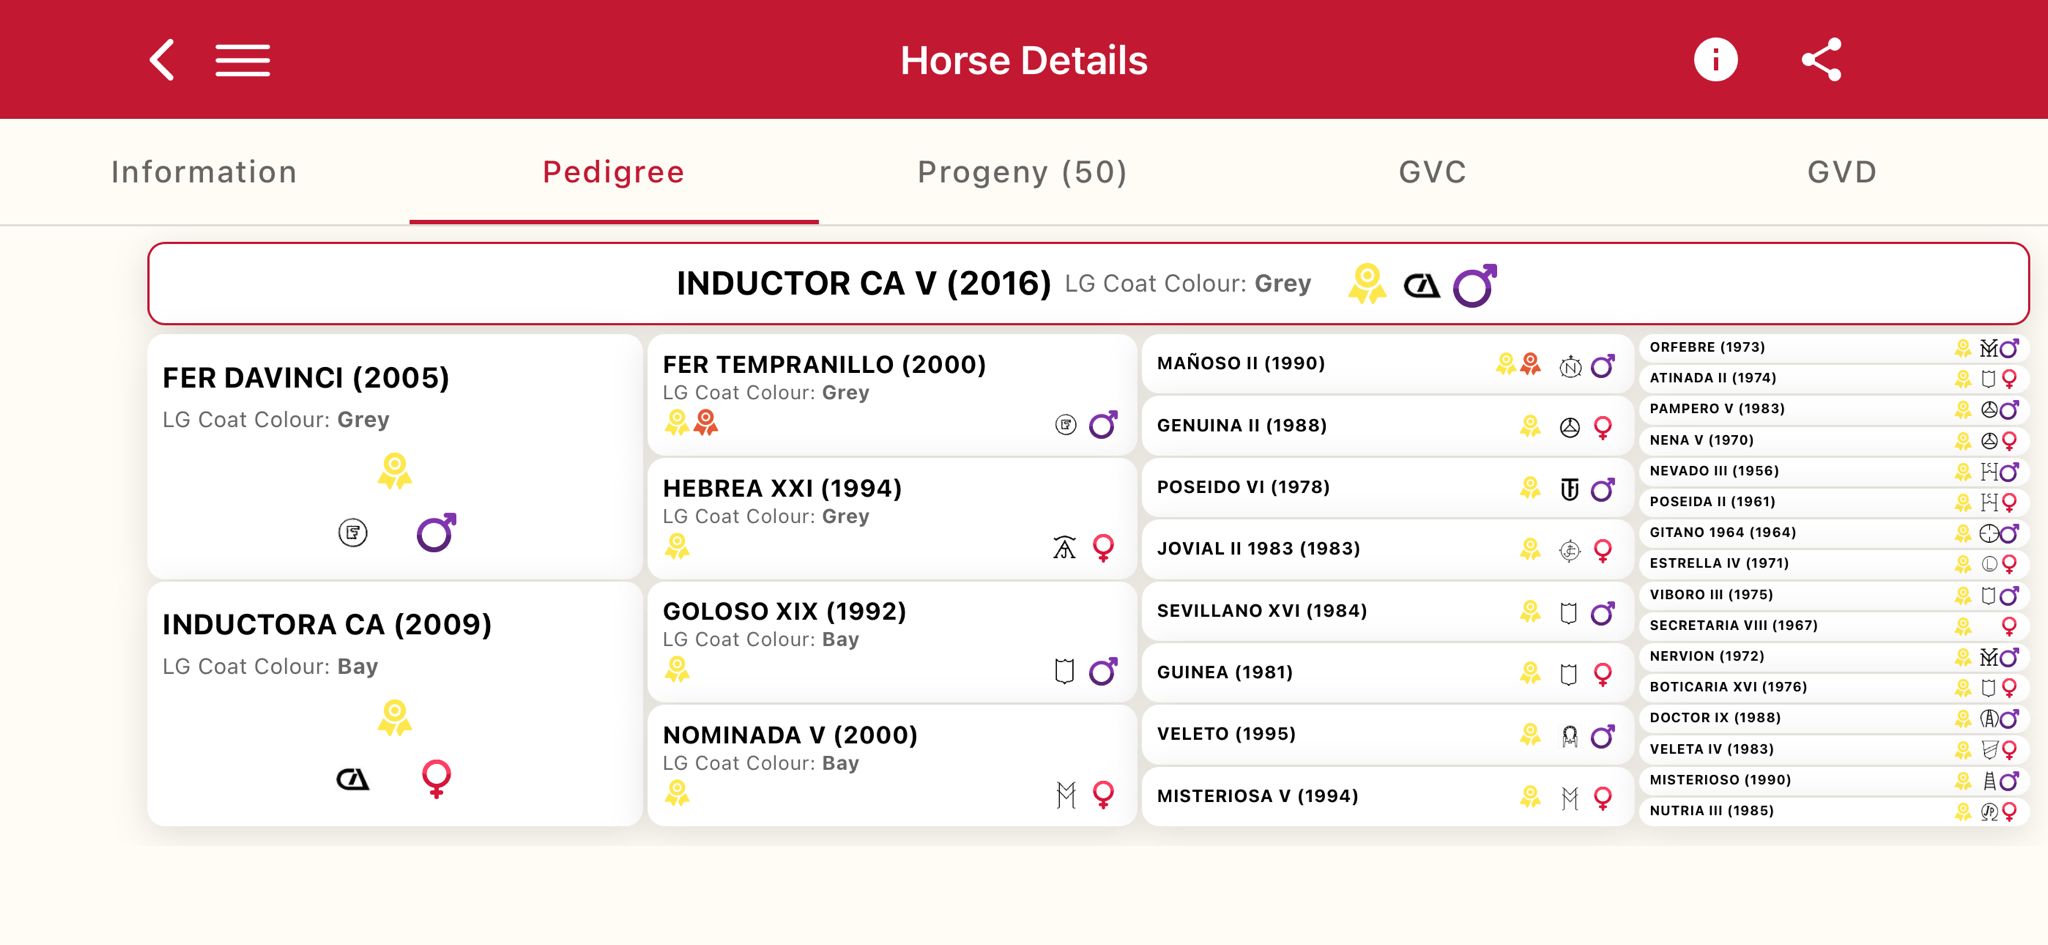The height and width of the screenshot is (945, 2048).
Task: Open the Progeny (50) tab
Action: (x=1022, y=172)
